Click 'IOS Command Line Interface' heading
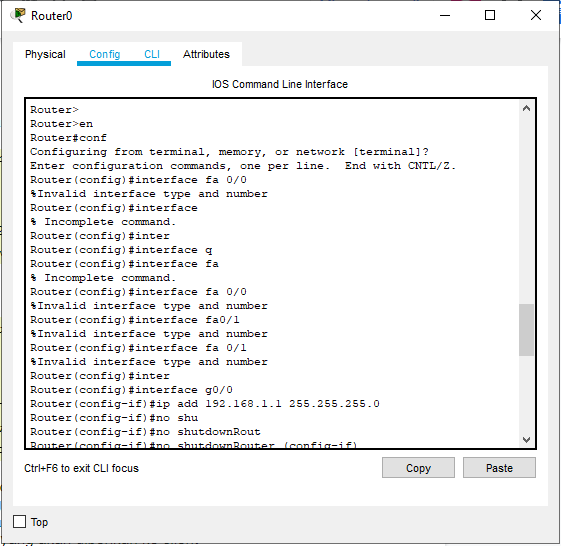 280,84
